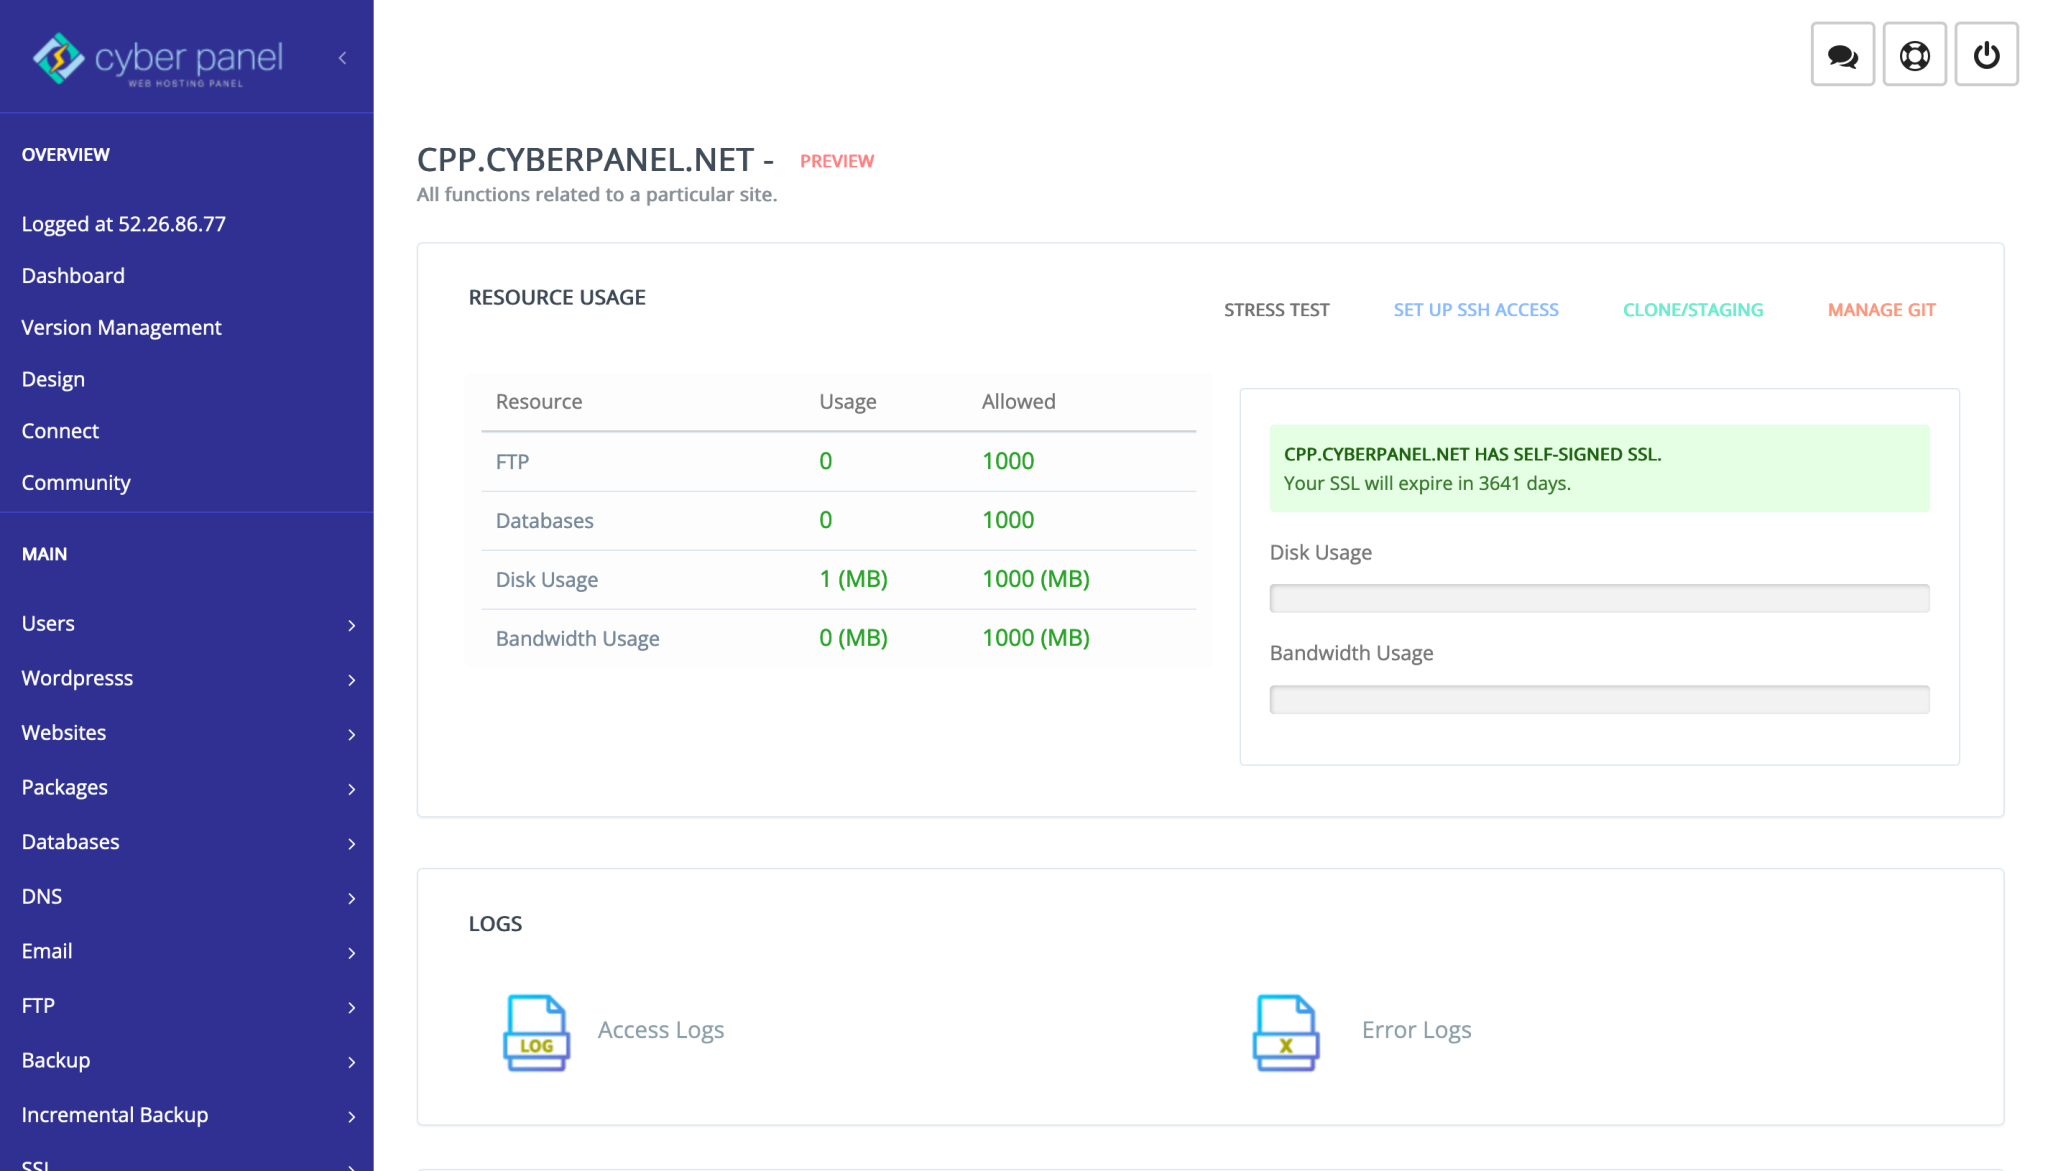Click STRESS TEST

pyautogui.click(x=1276, y=310)
